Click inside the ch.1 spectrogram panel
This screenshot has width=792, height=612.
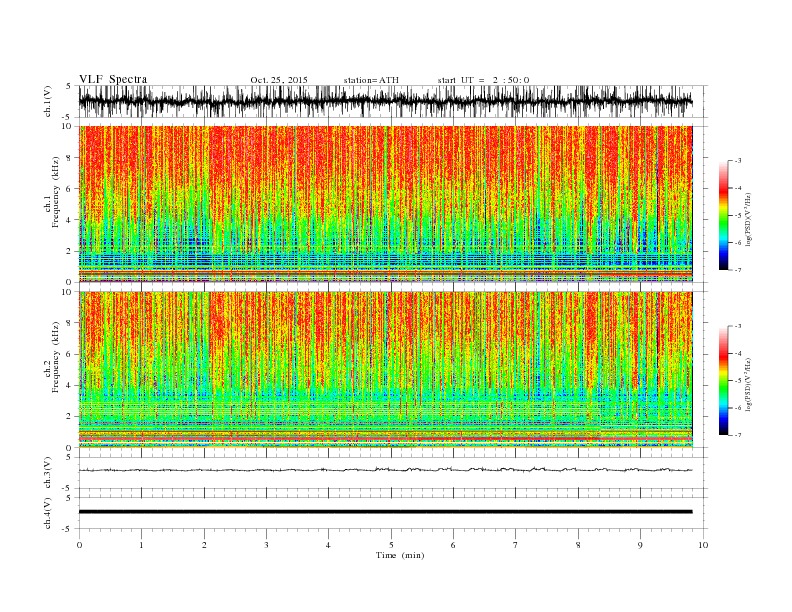tap(385, 204)
